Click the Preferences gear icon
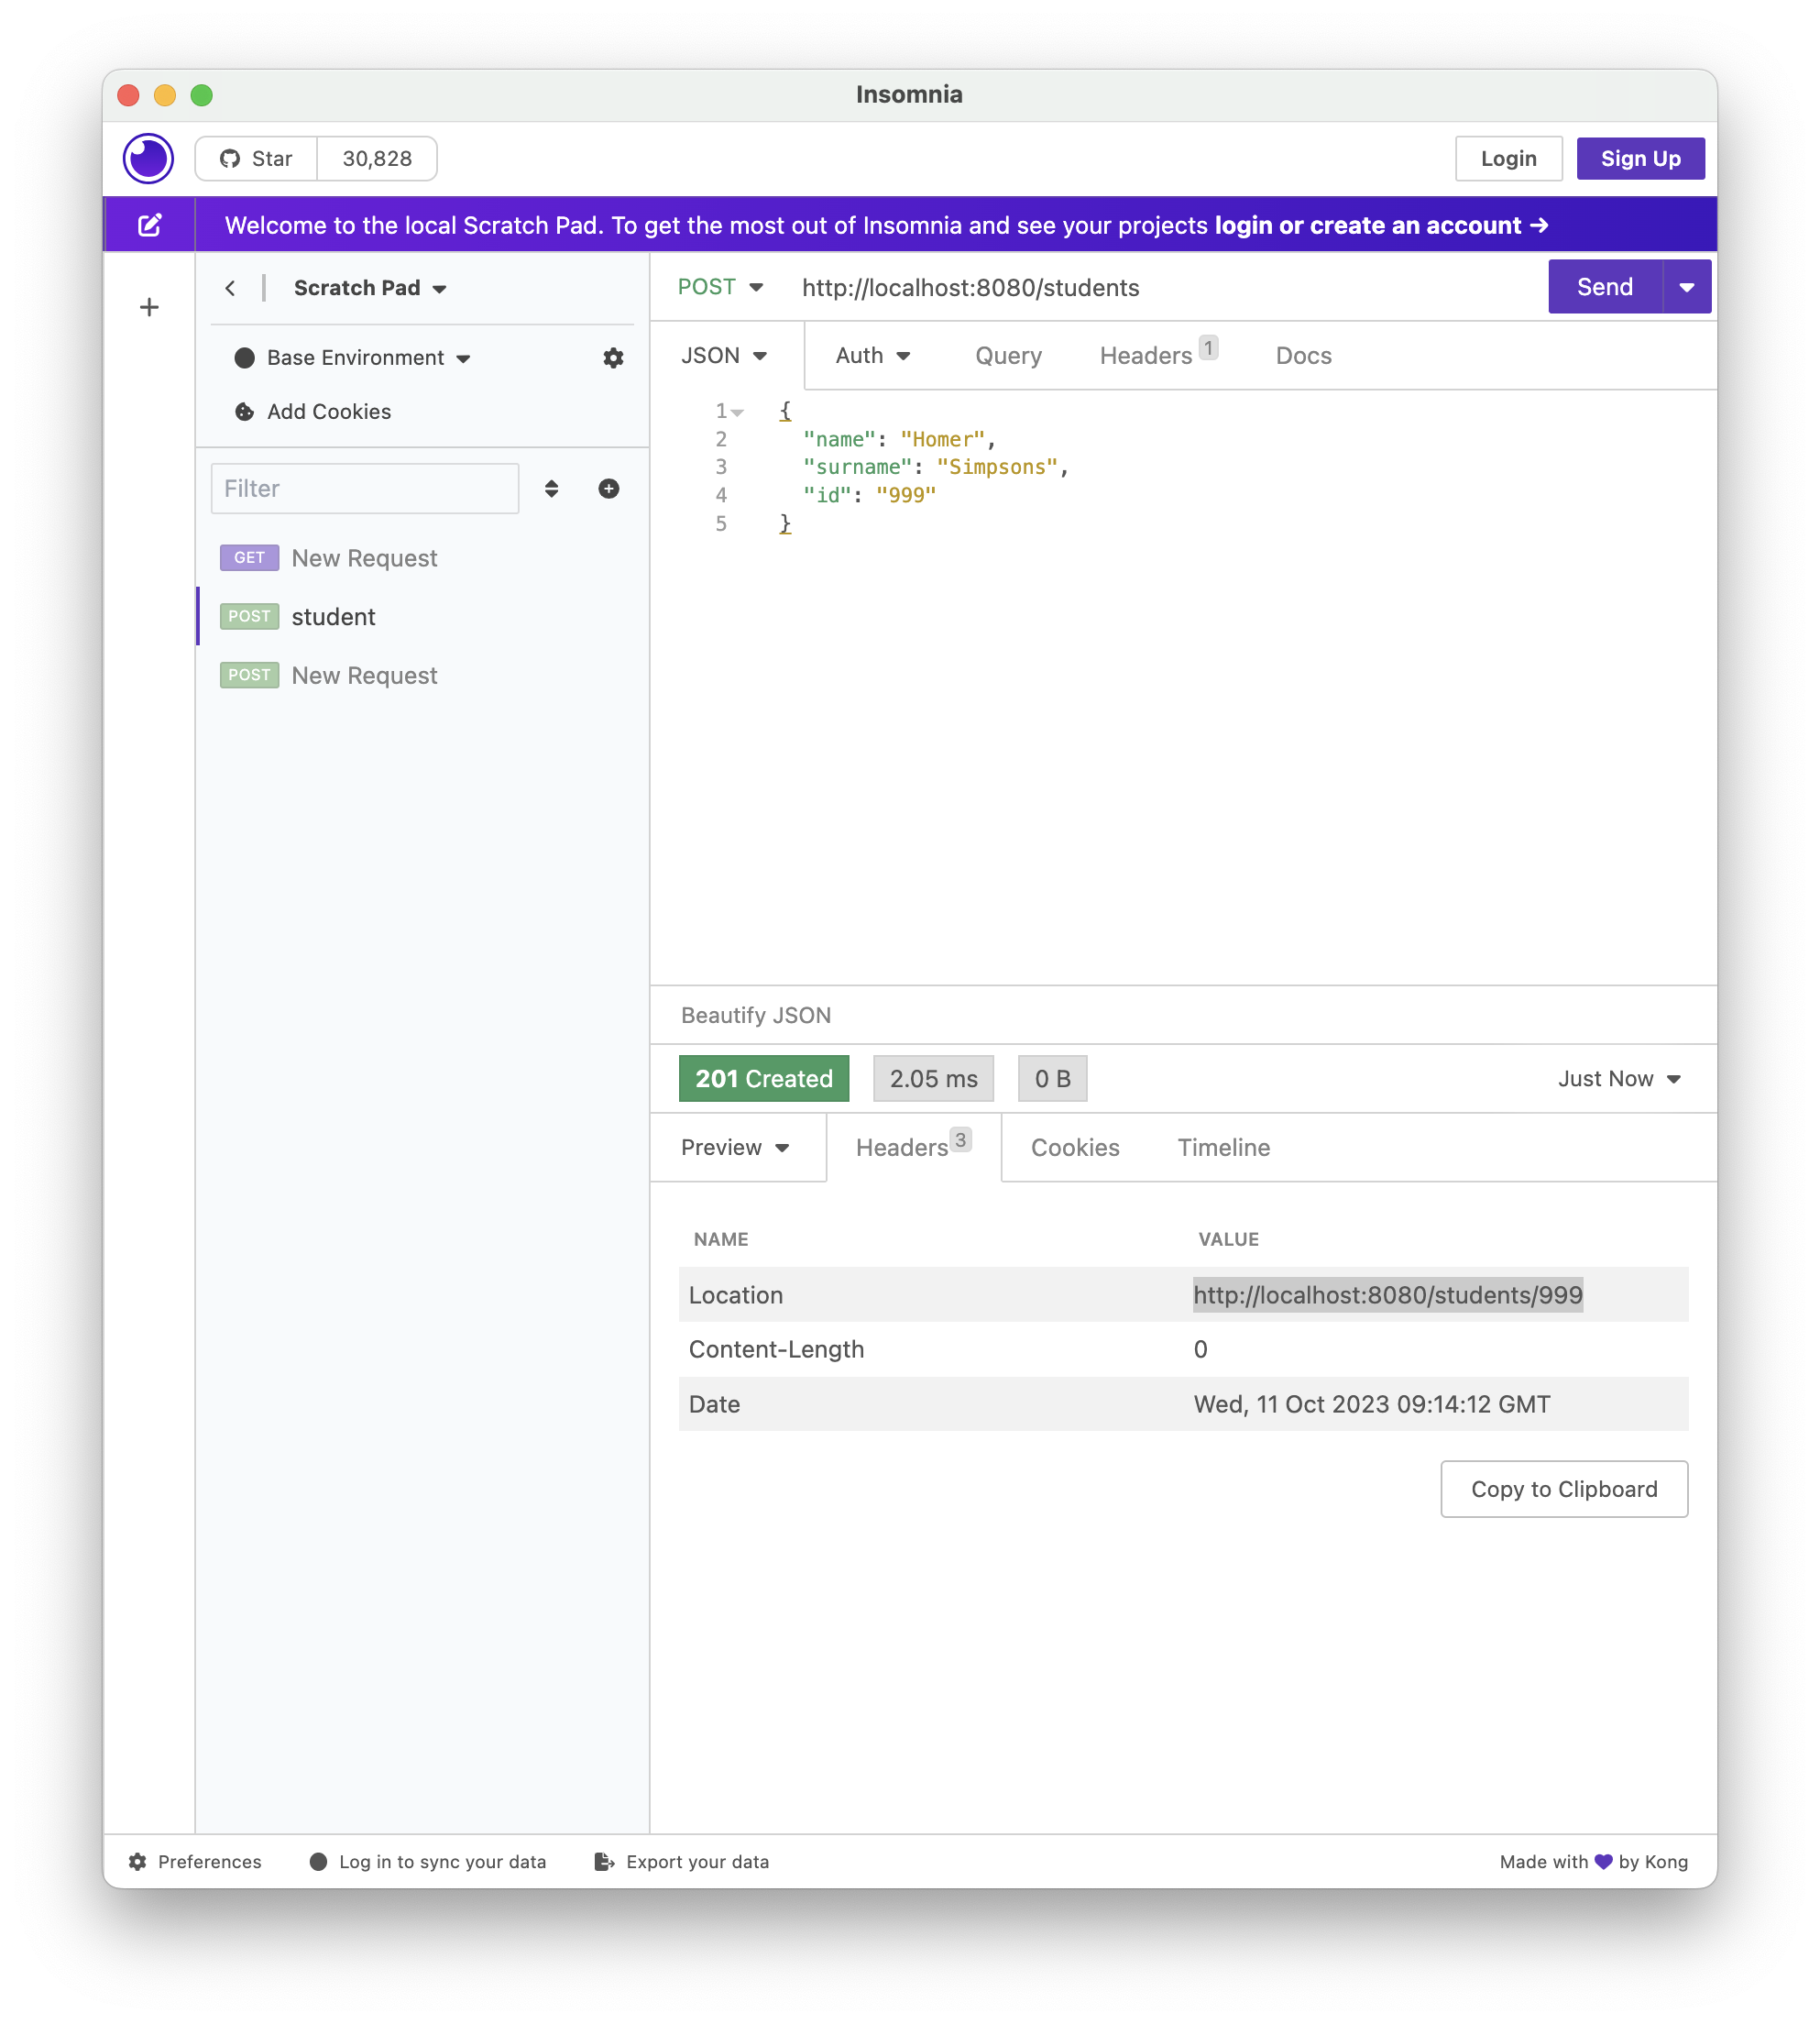 (x=137, y=1861)
